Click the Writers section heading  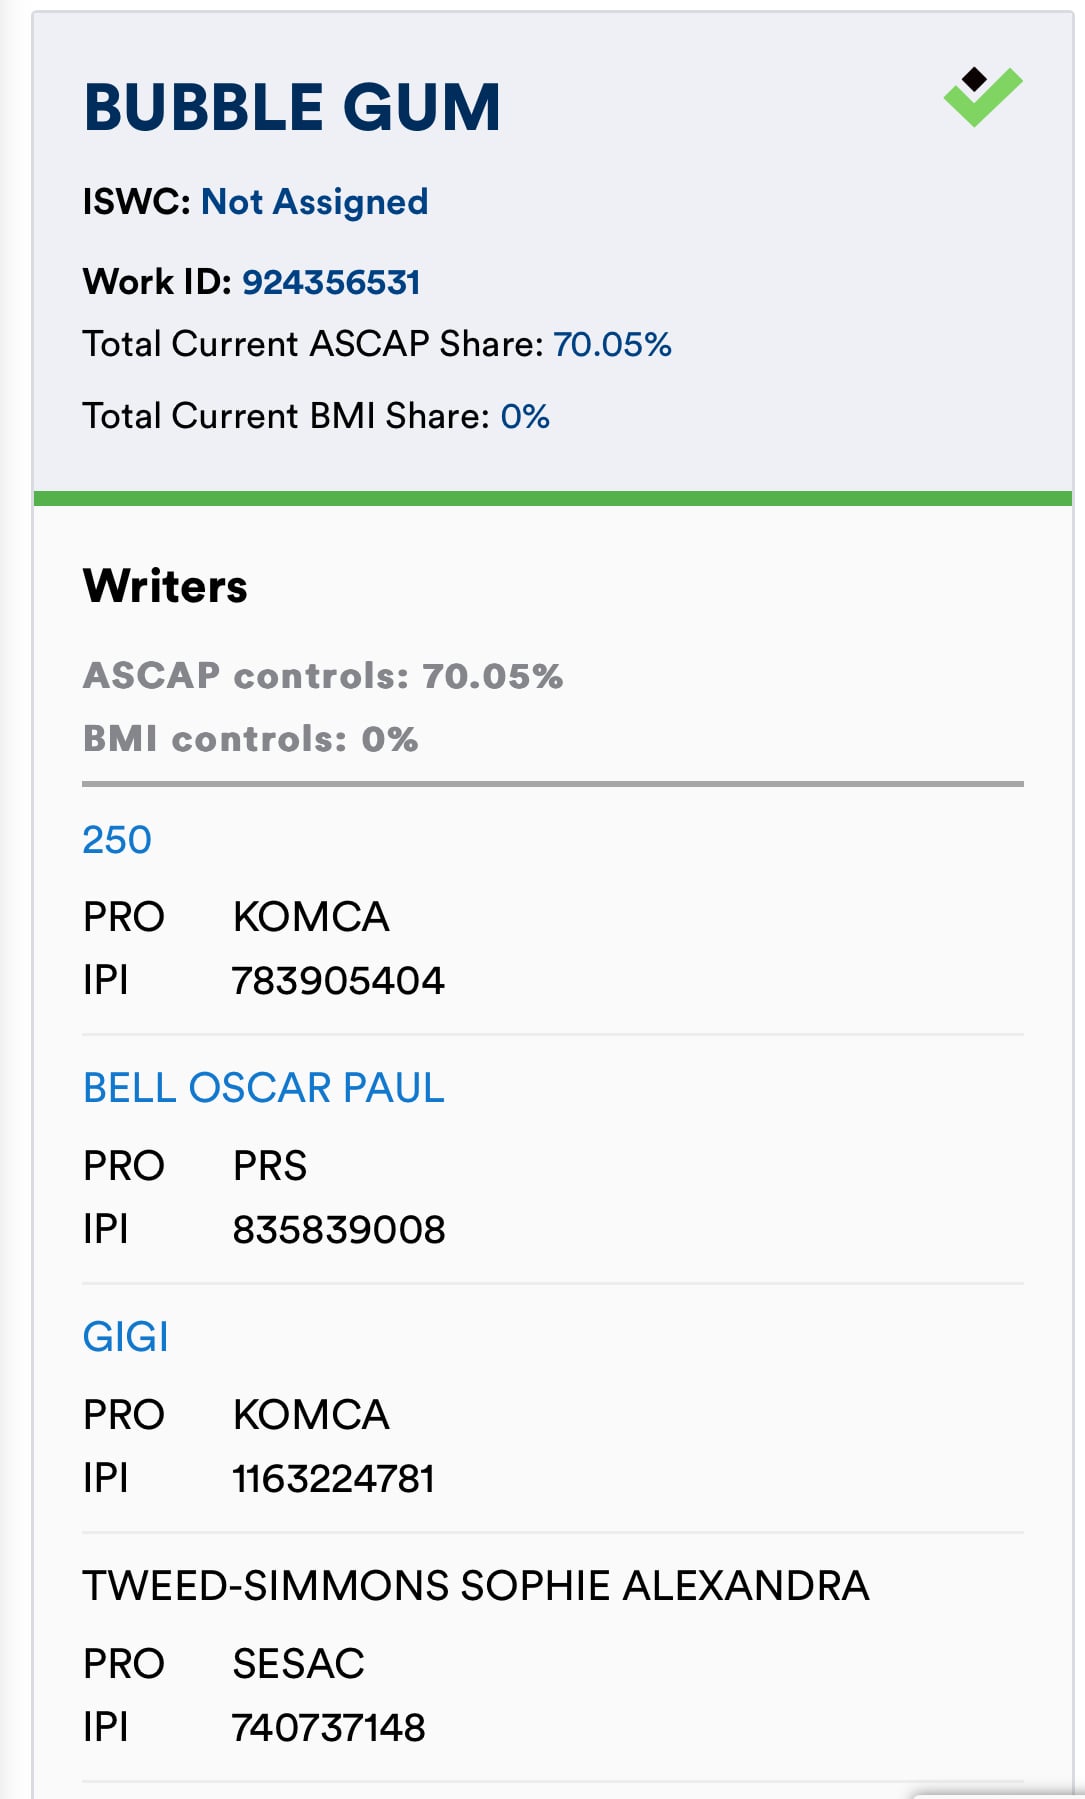165,586
